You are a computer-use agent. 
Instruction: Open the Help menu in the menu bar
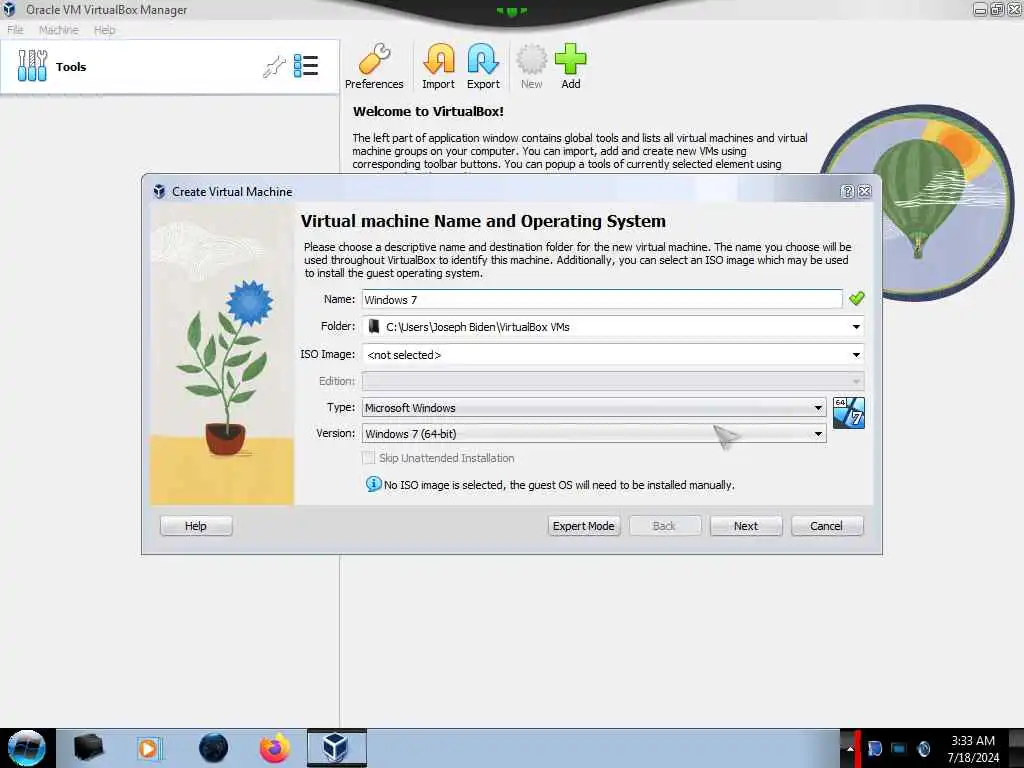tap(104, 30)
